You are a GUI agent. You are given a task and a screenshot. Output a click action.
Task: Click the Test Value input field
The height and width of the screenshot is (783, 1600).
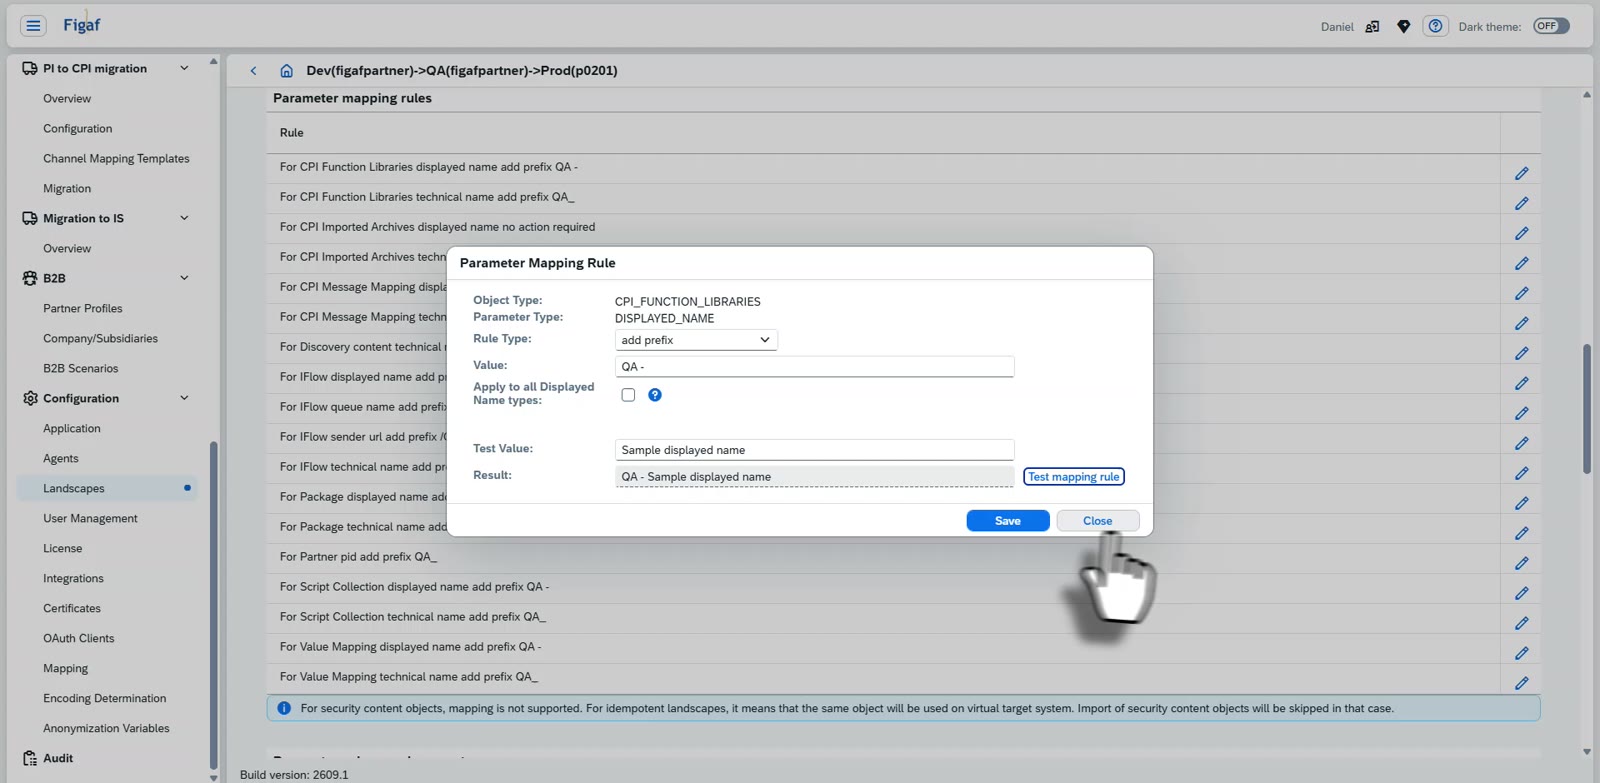click(814, 450)
